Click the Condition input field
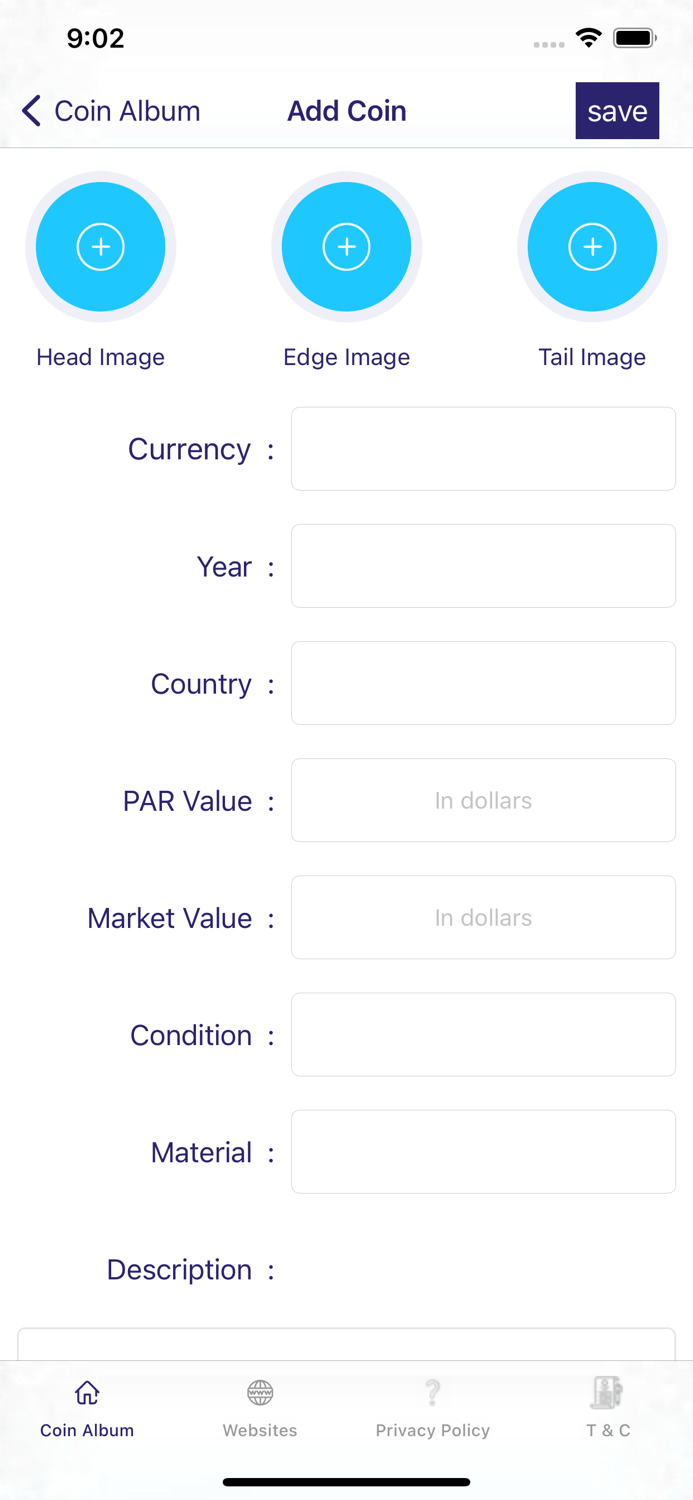The height and width of the screenshot is (1500, 693). (483, 1034)
